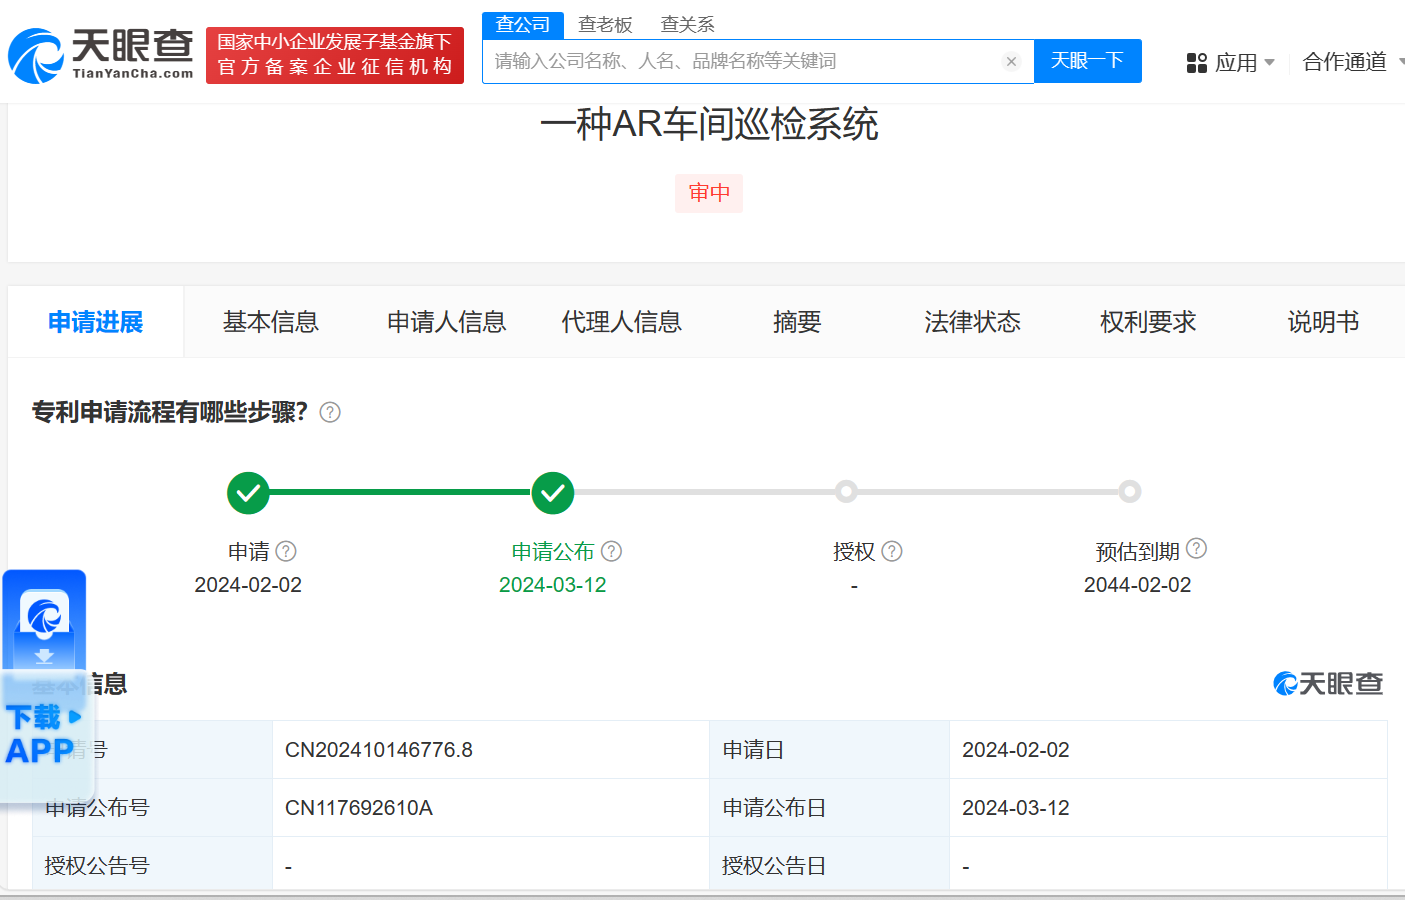Open help icon beside 专利申请流程有哪些步骤
1405x900 pixels.
pos(330,412)
